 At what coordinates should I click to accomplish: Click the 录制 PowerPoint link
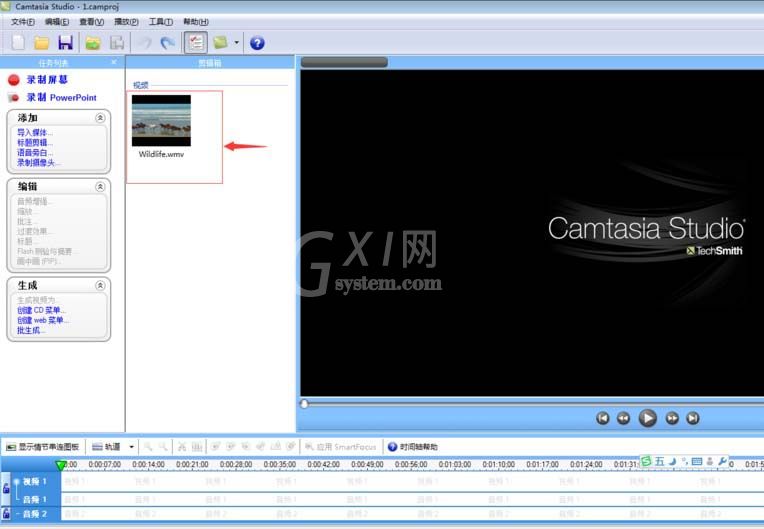point(61,97)
